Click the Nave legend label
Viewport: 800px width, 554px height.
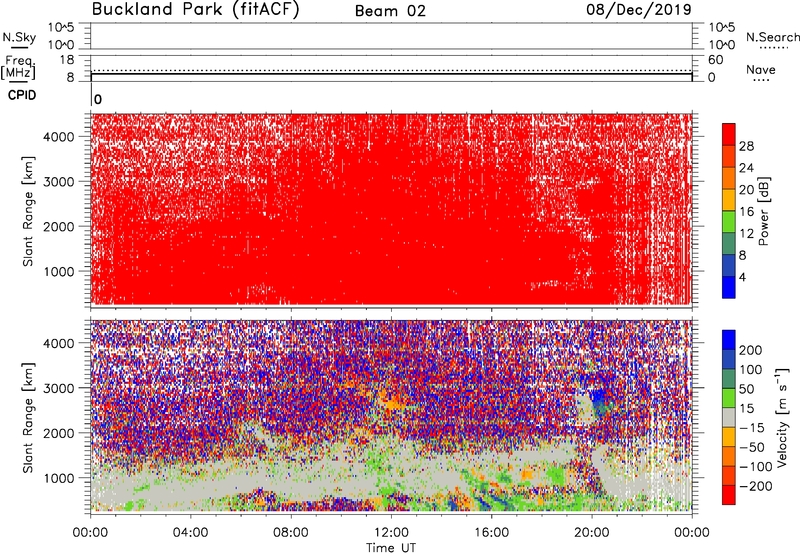point(761,69)
